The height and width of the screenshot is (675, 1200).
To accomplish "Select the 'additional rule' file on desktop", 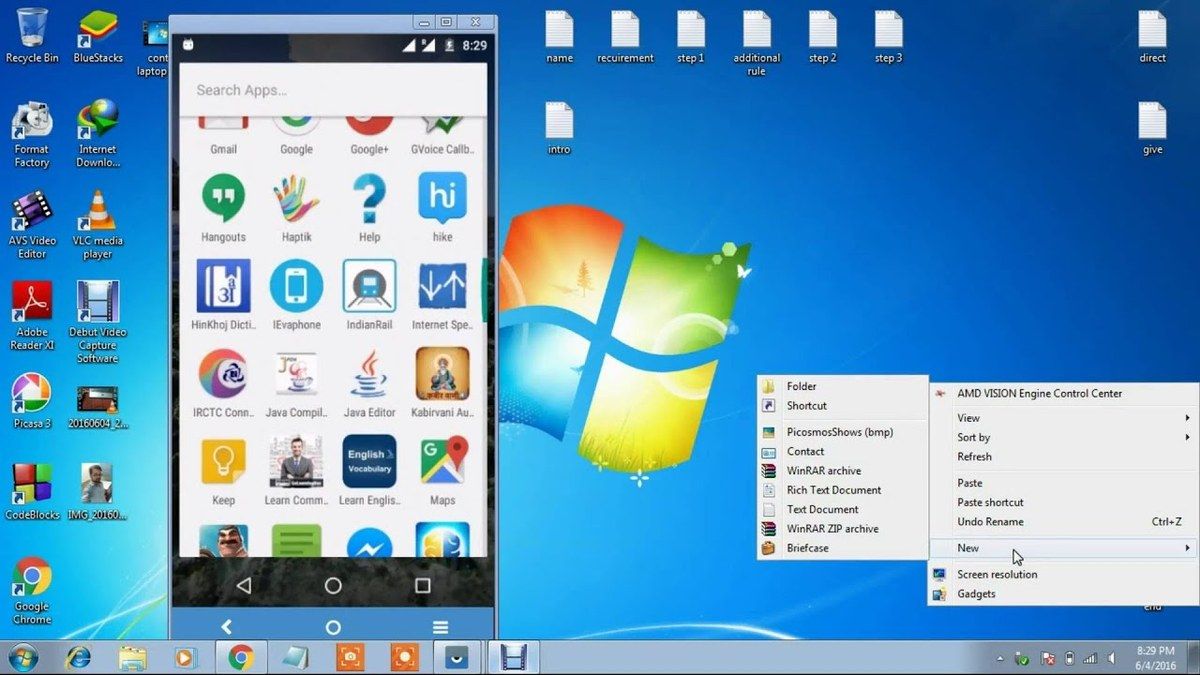I will click(x=757, y=44).
